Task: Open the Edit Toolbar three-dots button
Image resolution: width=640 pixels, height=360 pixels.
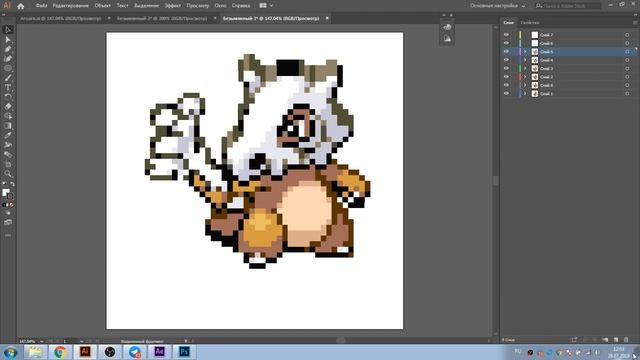Action: 8,236
